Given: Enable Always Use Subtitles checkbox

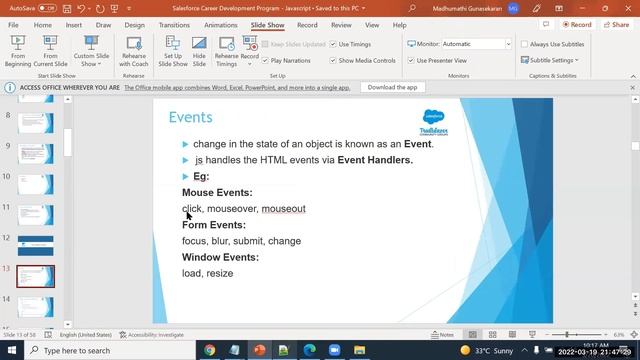Looking at the screenshot, I should 524,44.
